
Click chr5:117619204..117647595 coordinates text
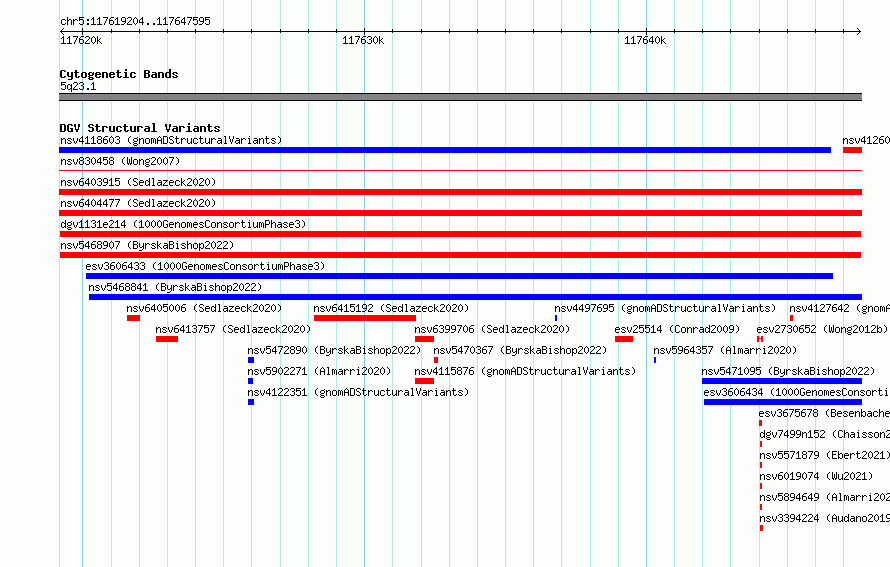(x=135, y=21)
